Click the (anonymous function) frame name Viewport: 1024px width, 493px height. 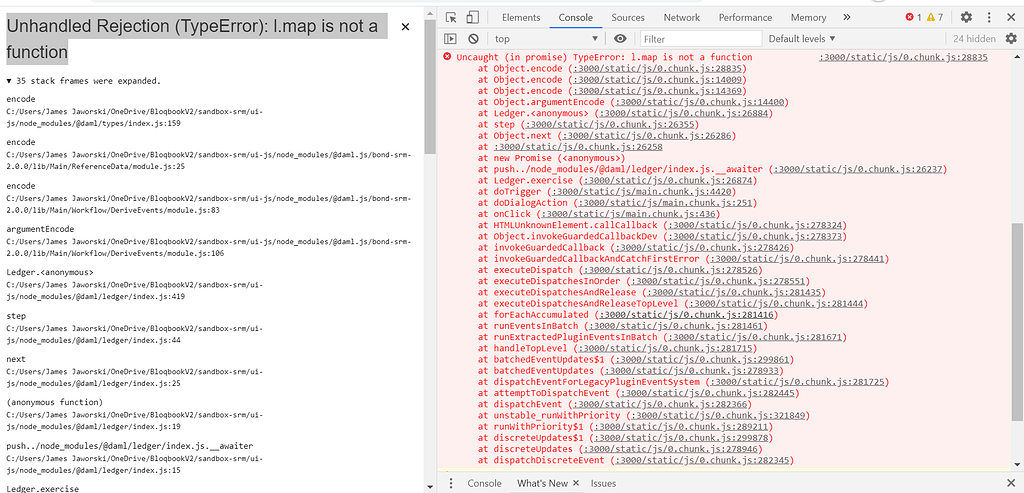coord(54,402)
